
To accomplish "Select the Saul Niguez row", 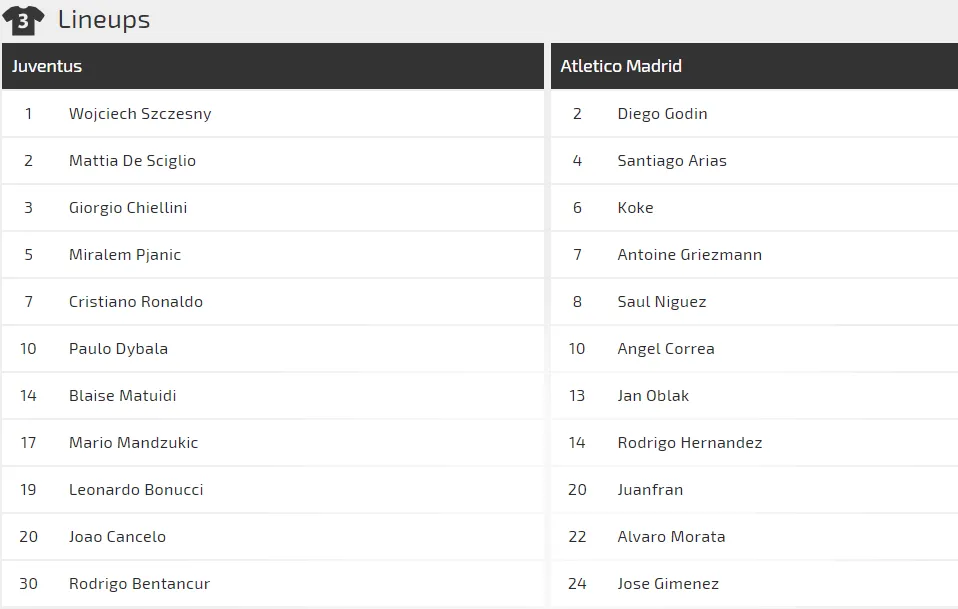I will point(662,302).
